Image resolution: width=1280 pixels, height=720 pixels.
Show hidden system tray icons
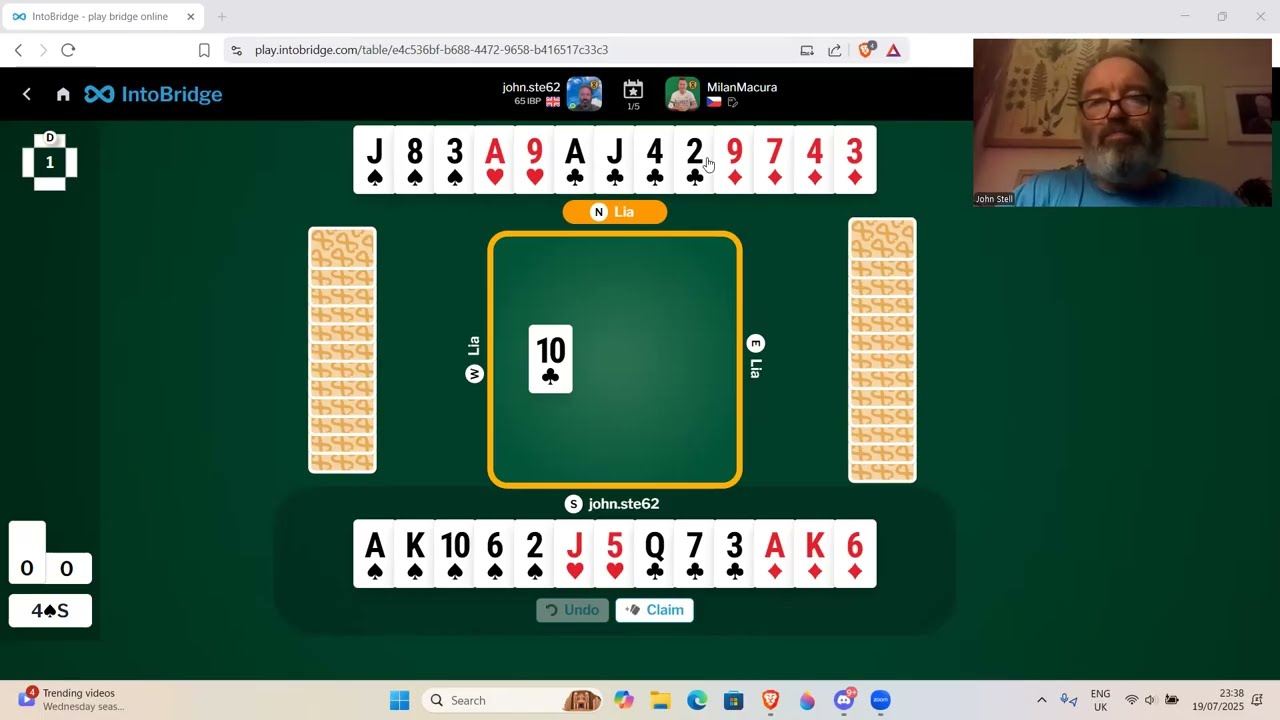point(1041,700)
